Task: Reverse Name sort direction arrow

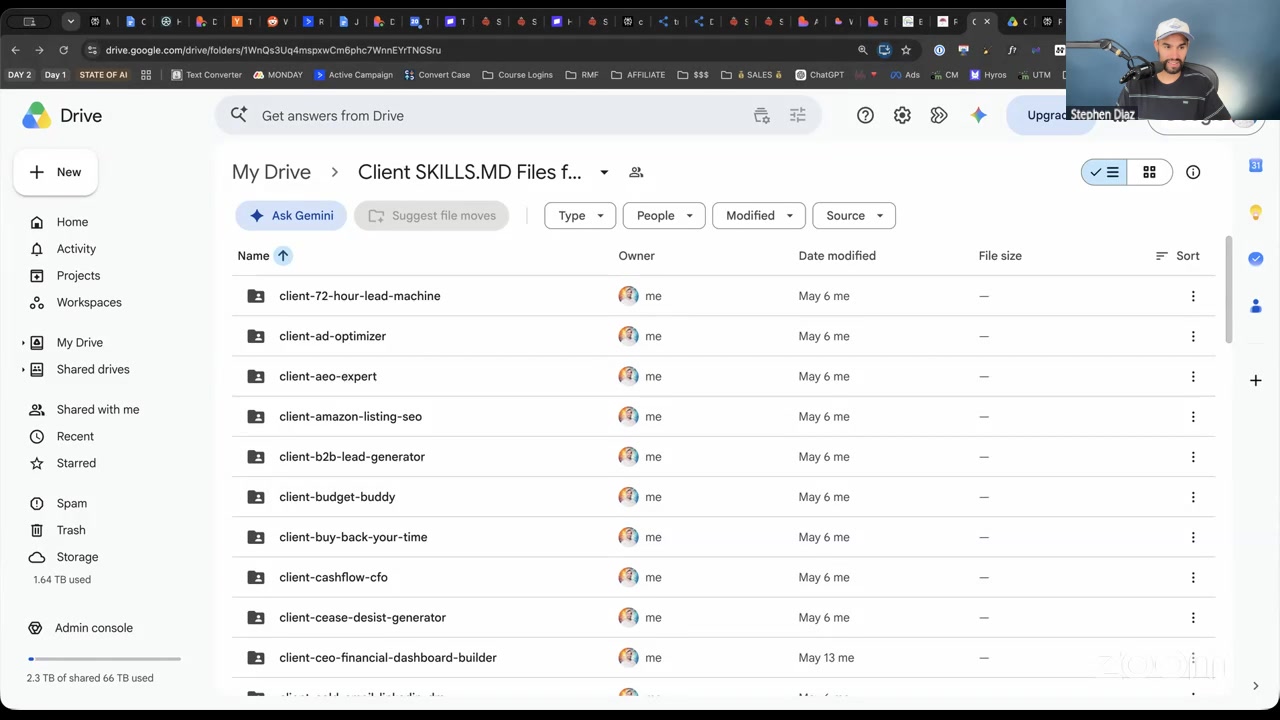Action: tap(283, 256)
